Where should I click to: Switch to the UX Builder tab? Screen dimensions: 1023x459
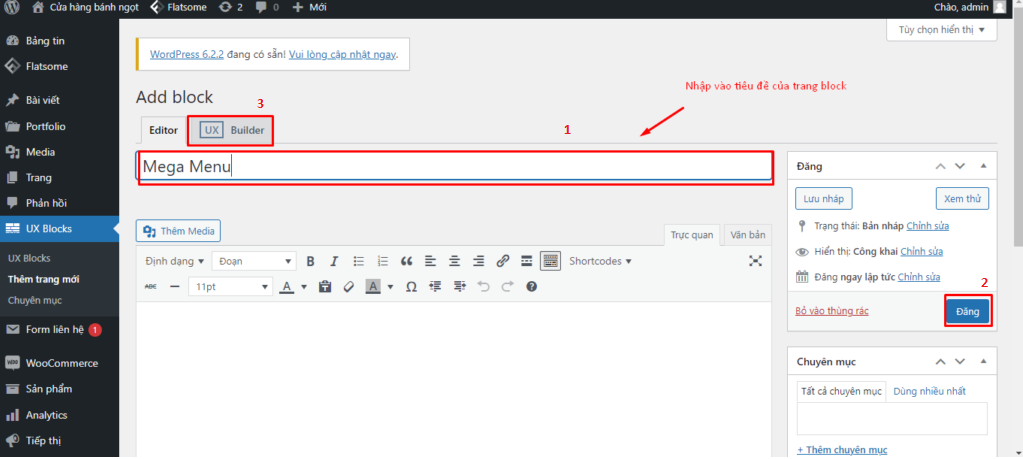(234, 130)
